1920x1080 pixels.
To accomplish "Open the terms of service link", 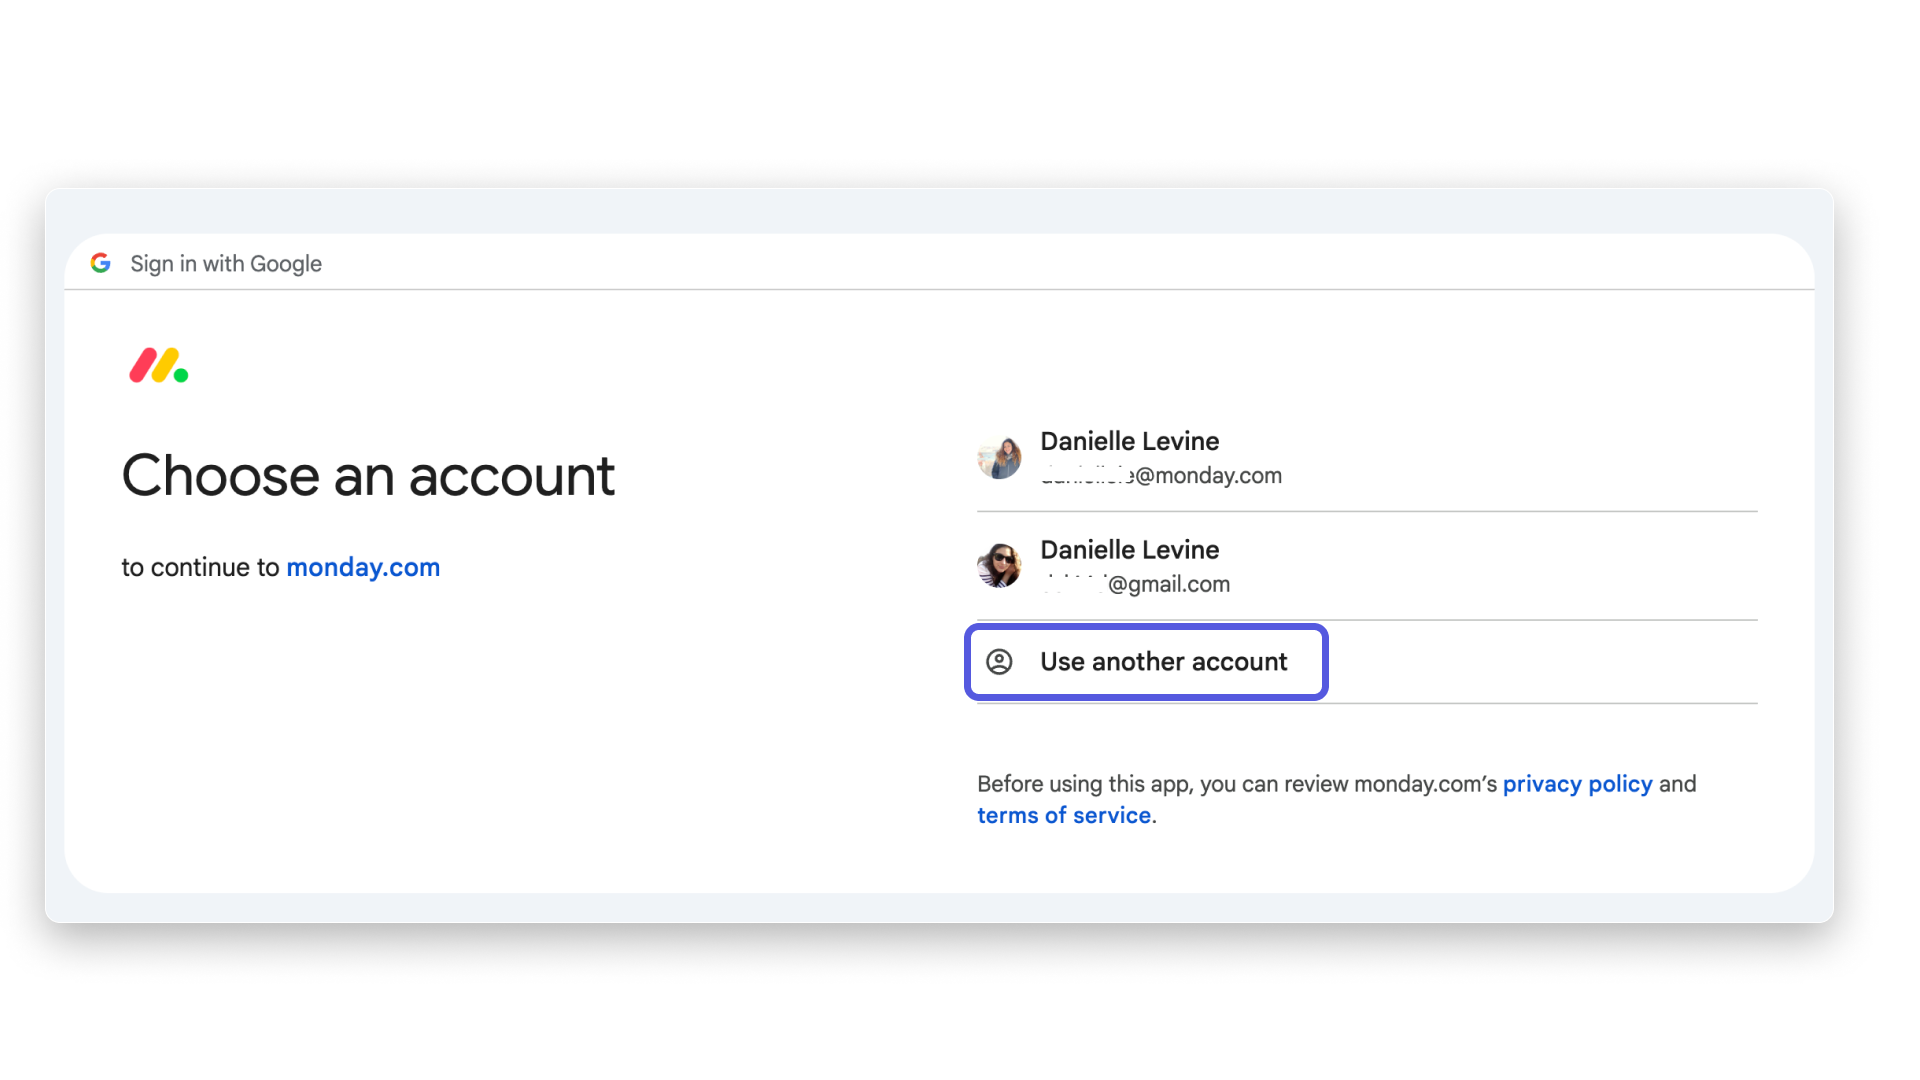I will coord(1064,815).
